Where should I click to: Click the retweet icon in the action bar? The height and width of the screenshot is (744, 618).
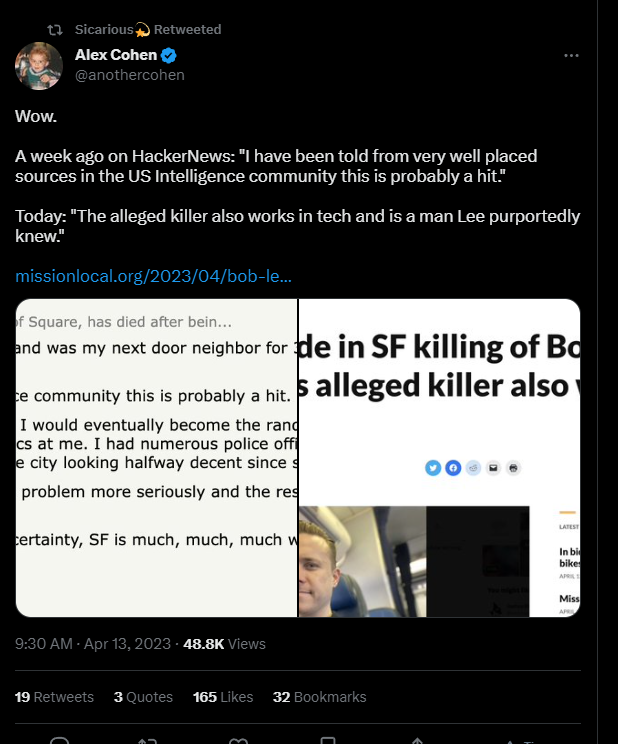[148, 741]
